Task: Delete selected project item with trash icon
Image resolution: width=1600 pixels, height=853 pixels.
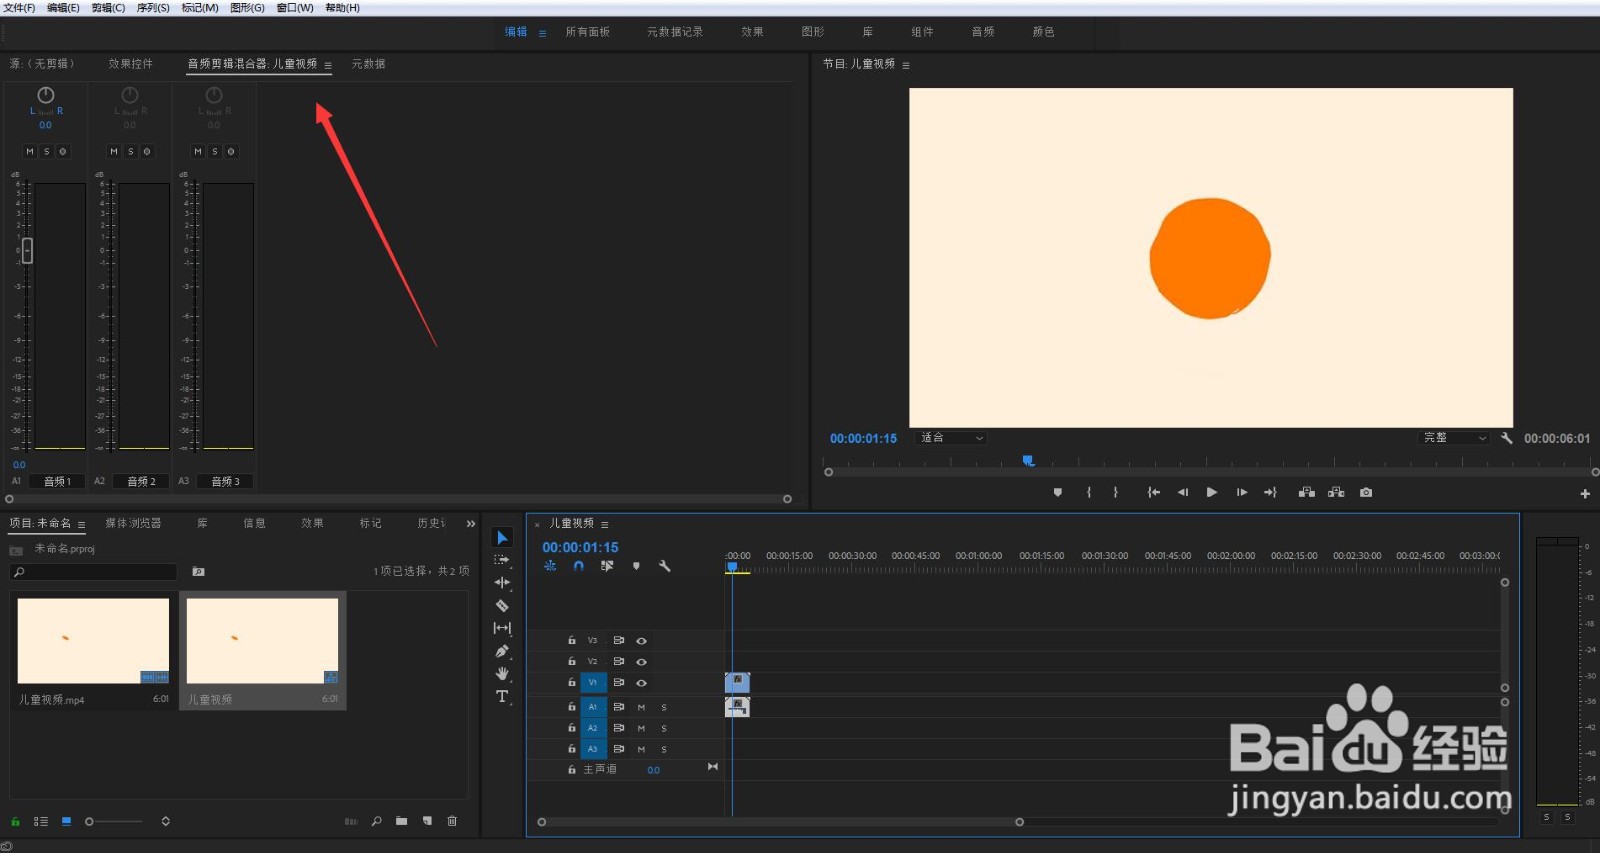Action: click(x=452, y=821)
